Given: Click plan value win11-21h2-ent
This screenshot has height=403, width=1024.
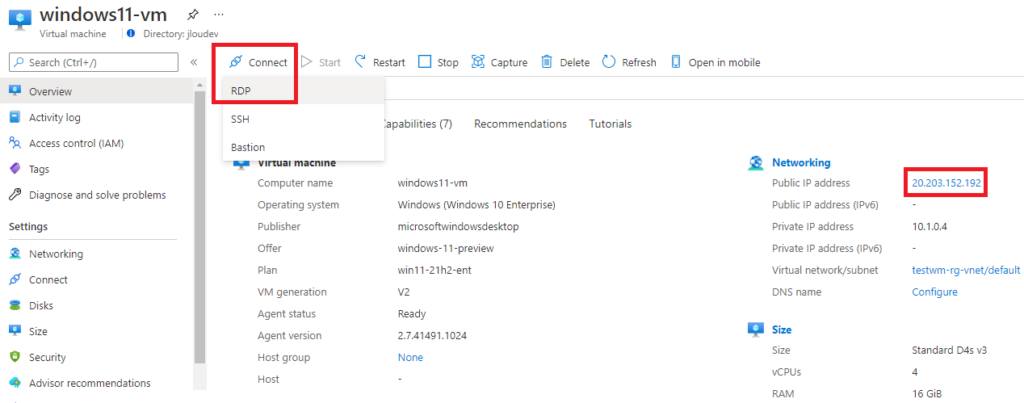Looking at the screenshot, I should click(434, 270).
